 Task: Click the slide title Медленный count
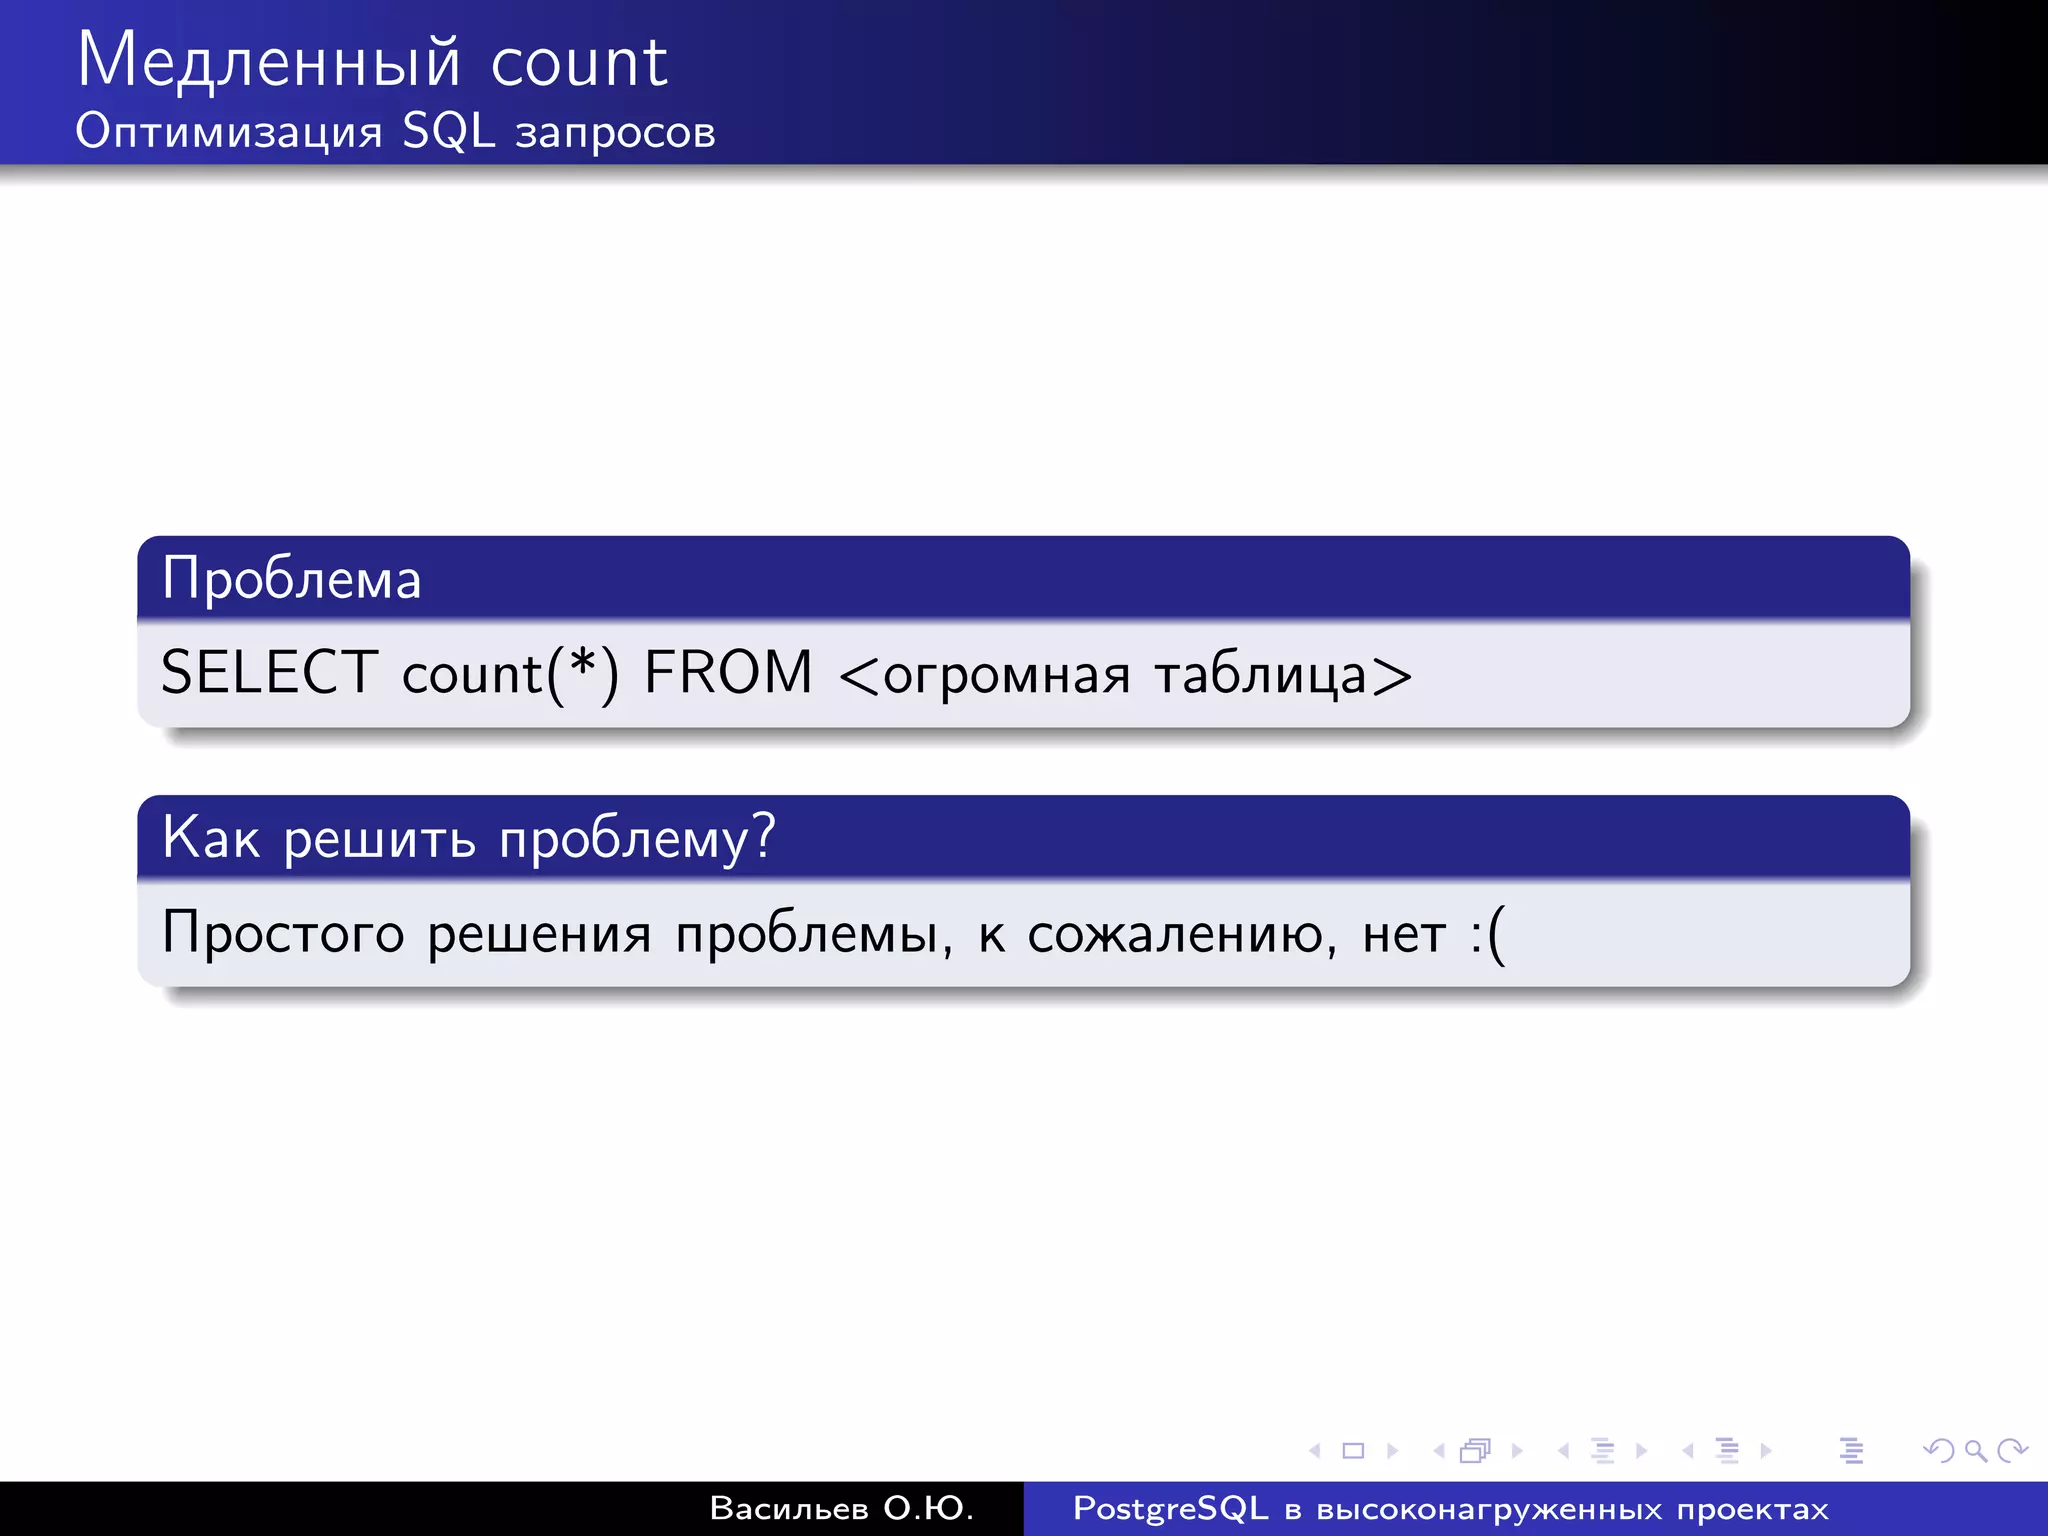tap(372, 61)
